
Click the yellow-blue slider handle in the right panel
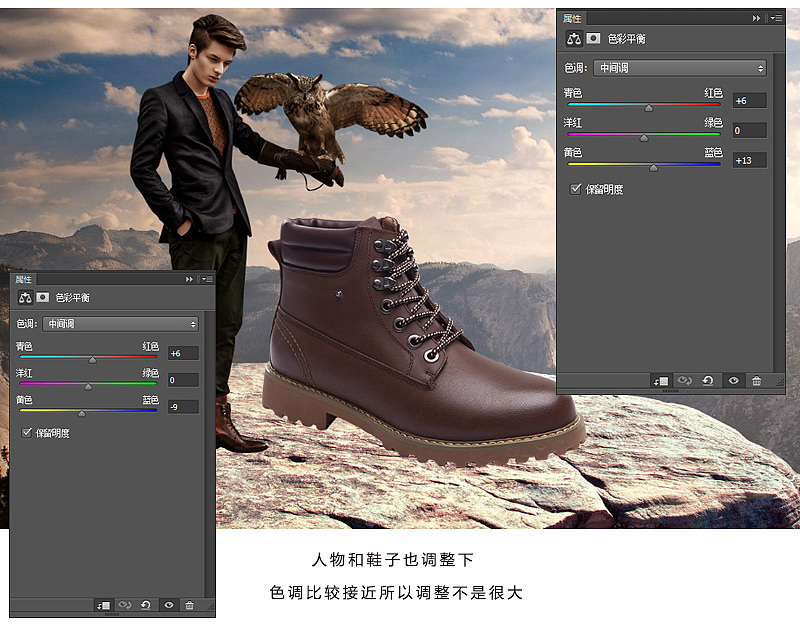pyautogui.click(x=654, y=168)
